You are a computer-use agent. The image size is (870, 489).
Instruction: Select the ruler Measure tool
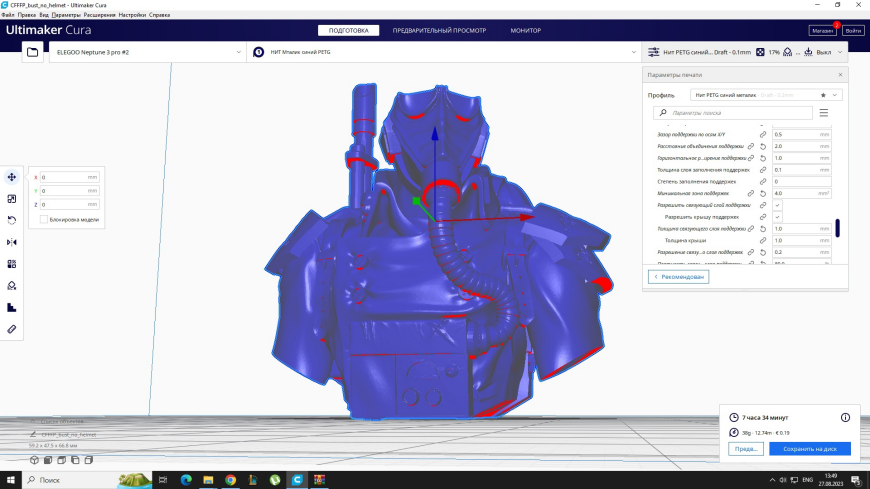[x=12, y=329]
